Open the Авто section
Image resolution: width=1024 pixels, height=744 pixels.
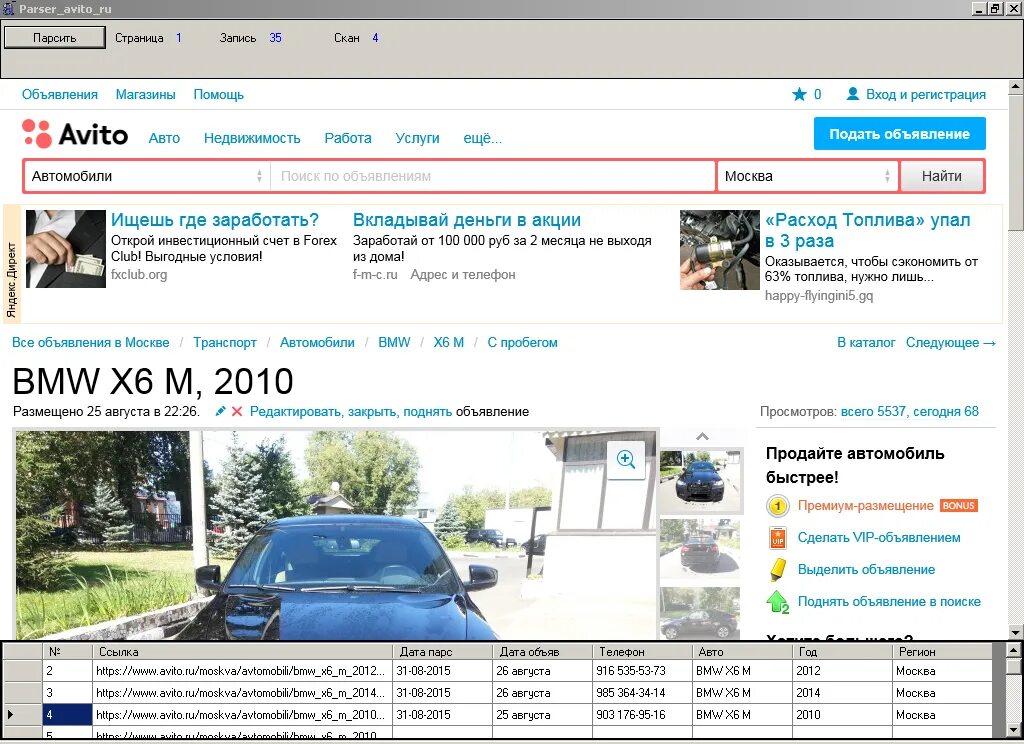click(x=164, y=138)
